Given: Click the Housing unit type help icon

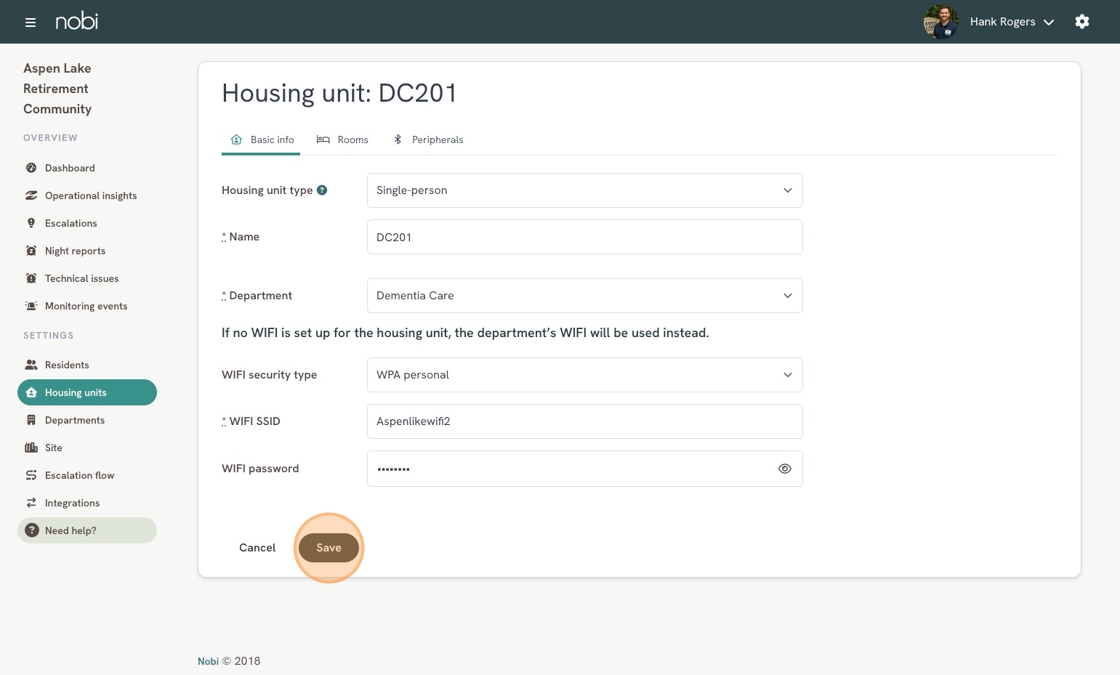Looking at the screenshot, I should click(x=322, y=190).
